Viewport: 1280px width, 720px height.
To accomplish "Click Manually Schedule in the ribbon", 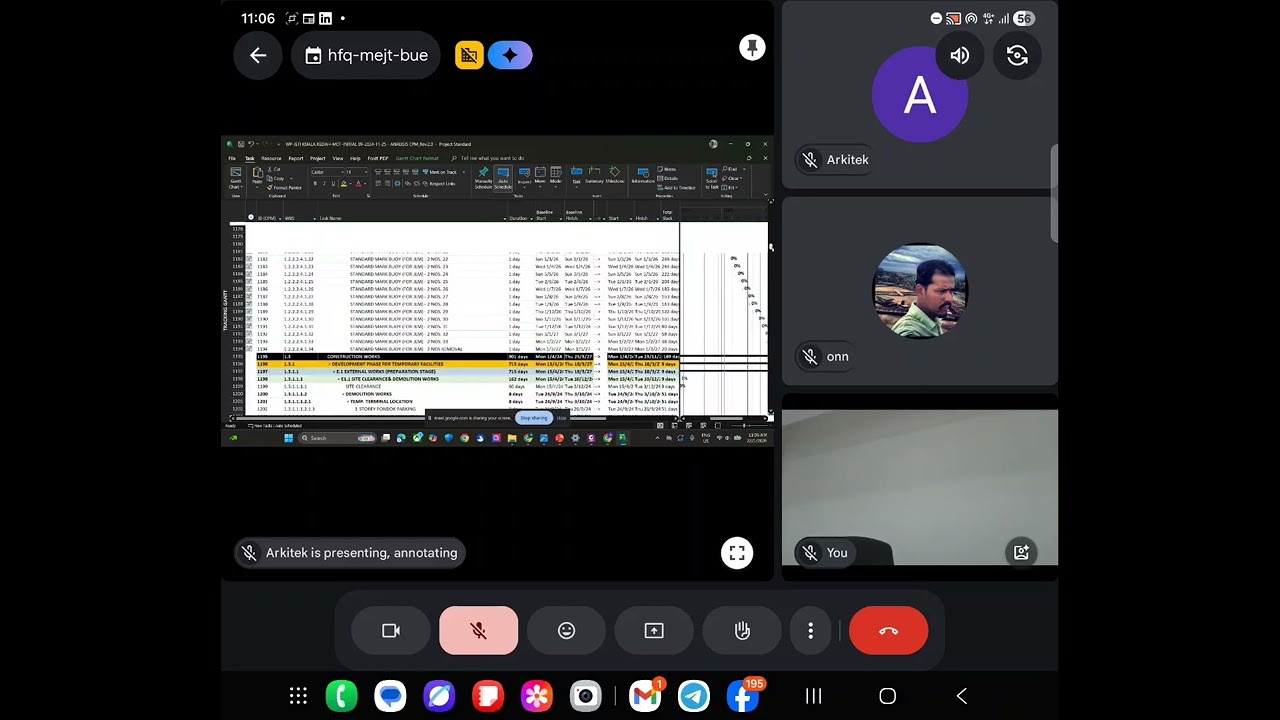I will point(484,178).
